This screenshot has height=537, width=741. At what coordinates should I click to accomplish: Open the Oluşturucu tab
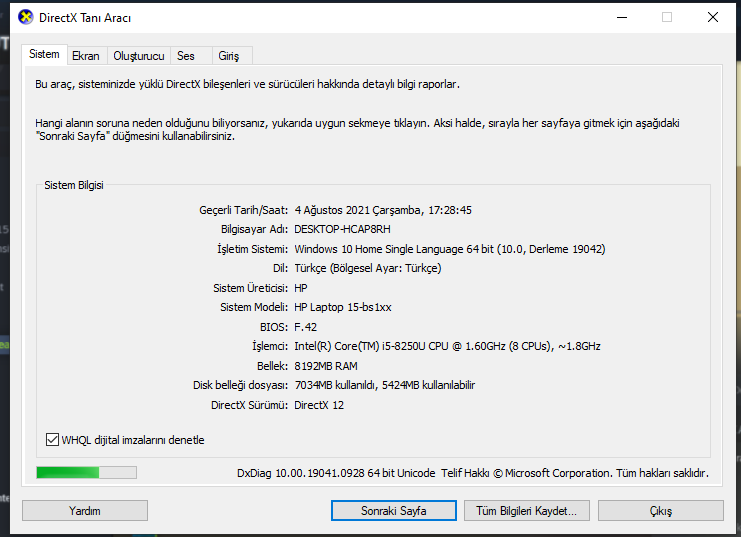pyautogui.click(x=139, y=56)
